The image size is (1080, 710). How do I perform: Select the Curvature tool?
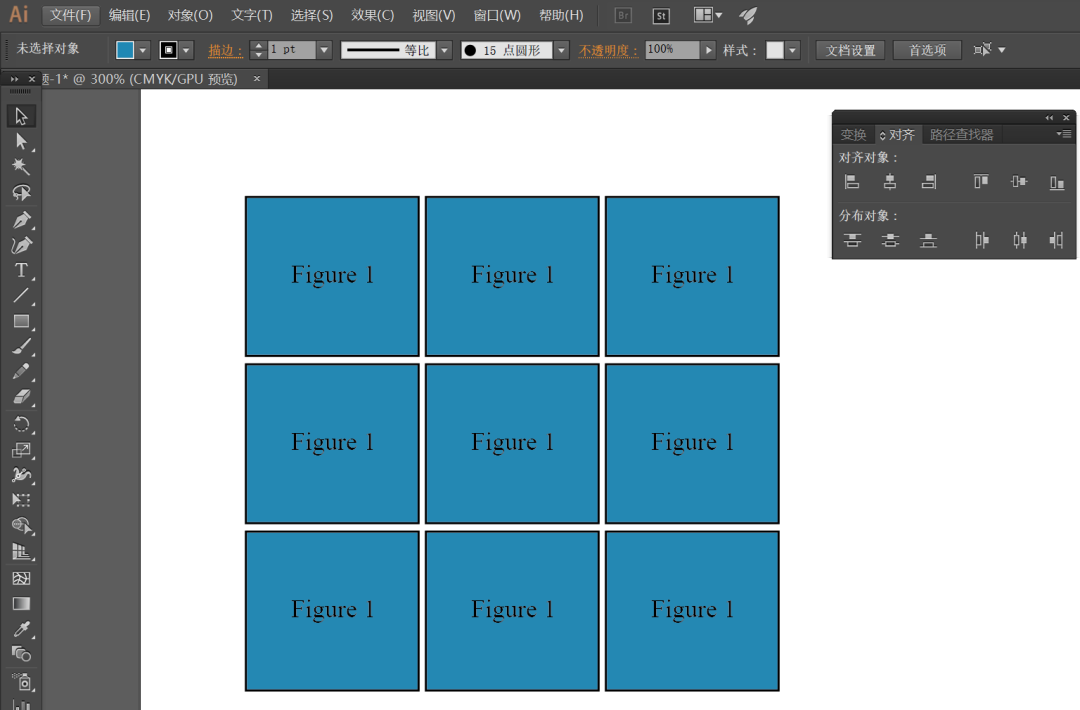click(21, 245)
